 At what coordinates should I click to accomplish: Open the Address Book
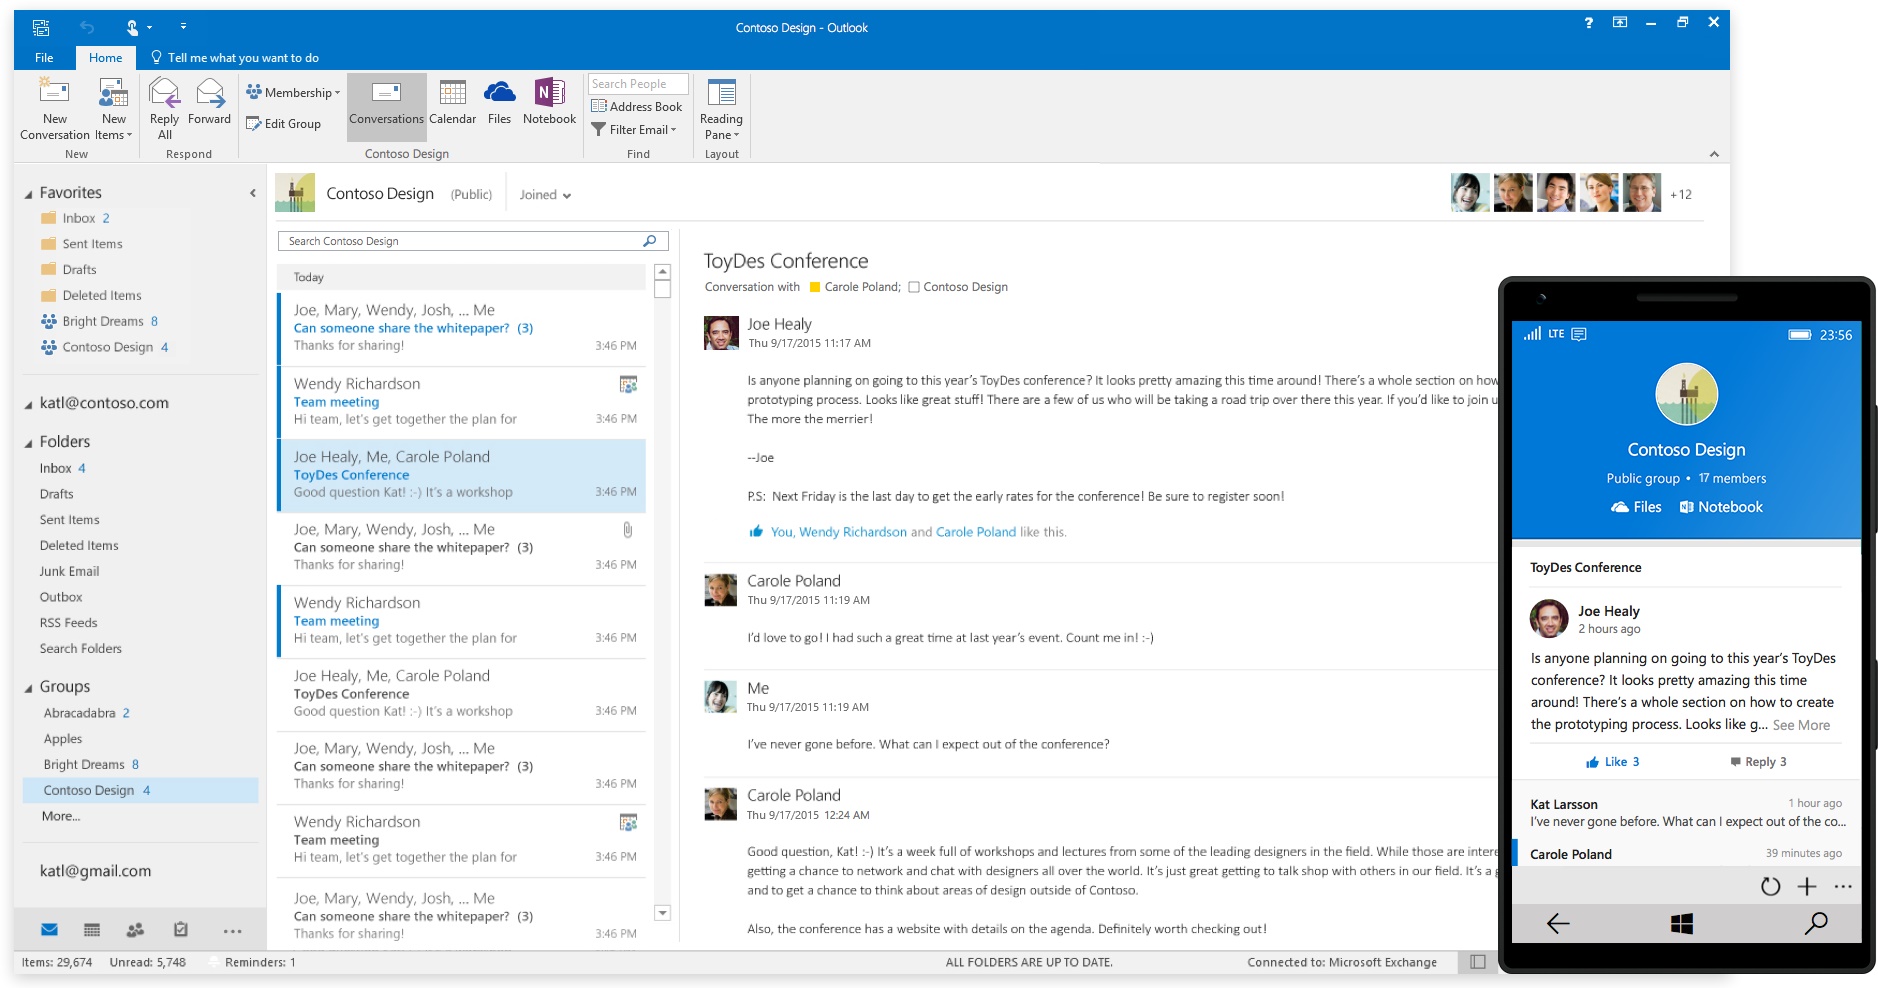point(637,106)
